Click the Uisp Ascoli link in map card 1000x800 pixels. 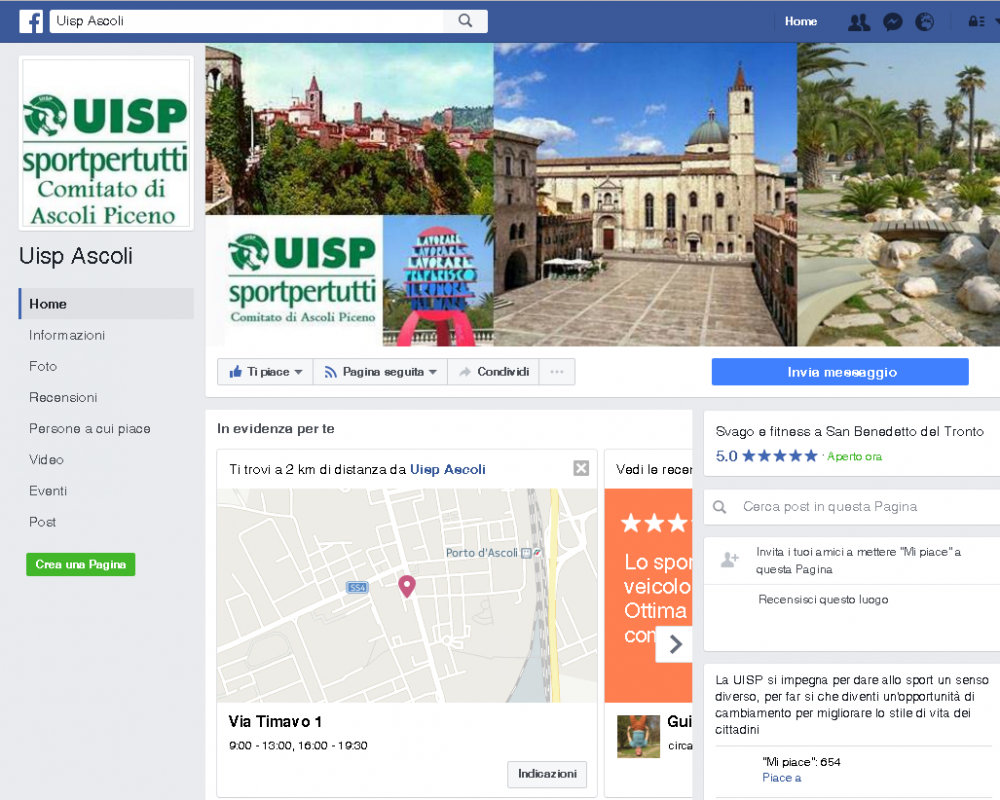[448, 470]
